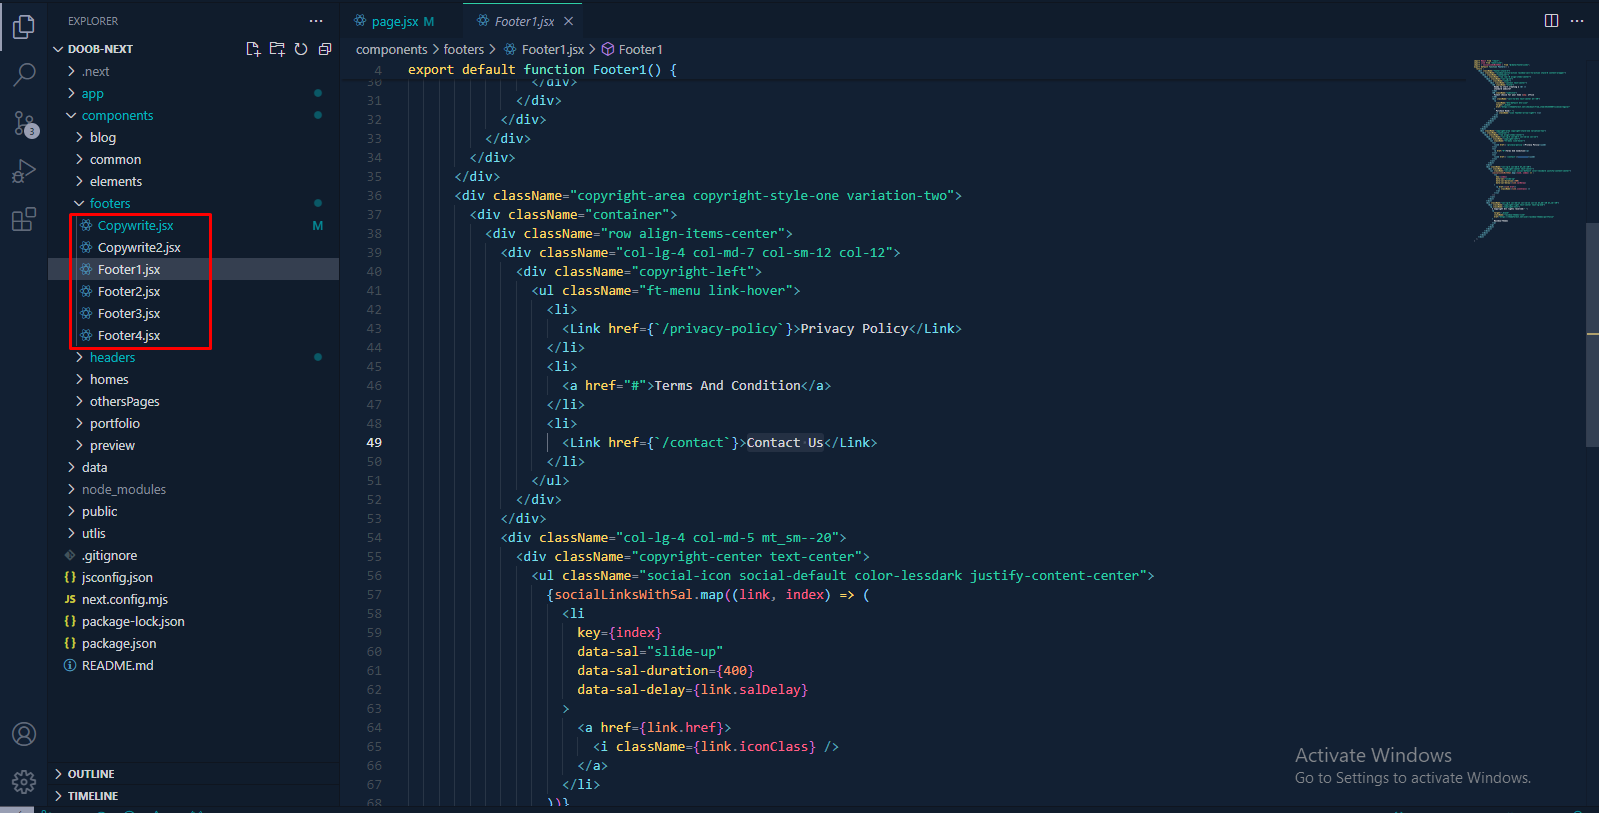Viewport: 1599px width, 813px height.
Task: Select the Footer1.jsx editor tab
Action: [x=523, y=21]
